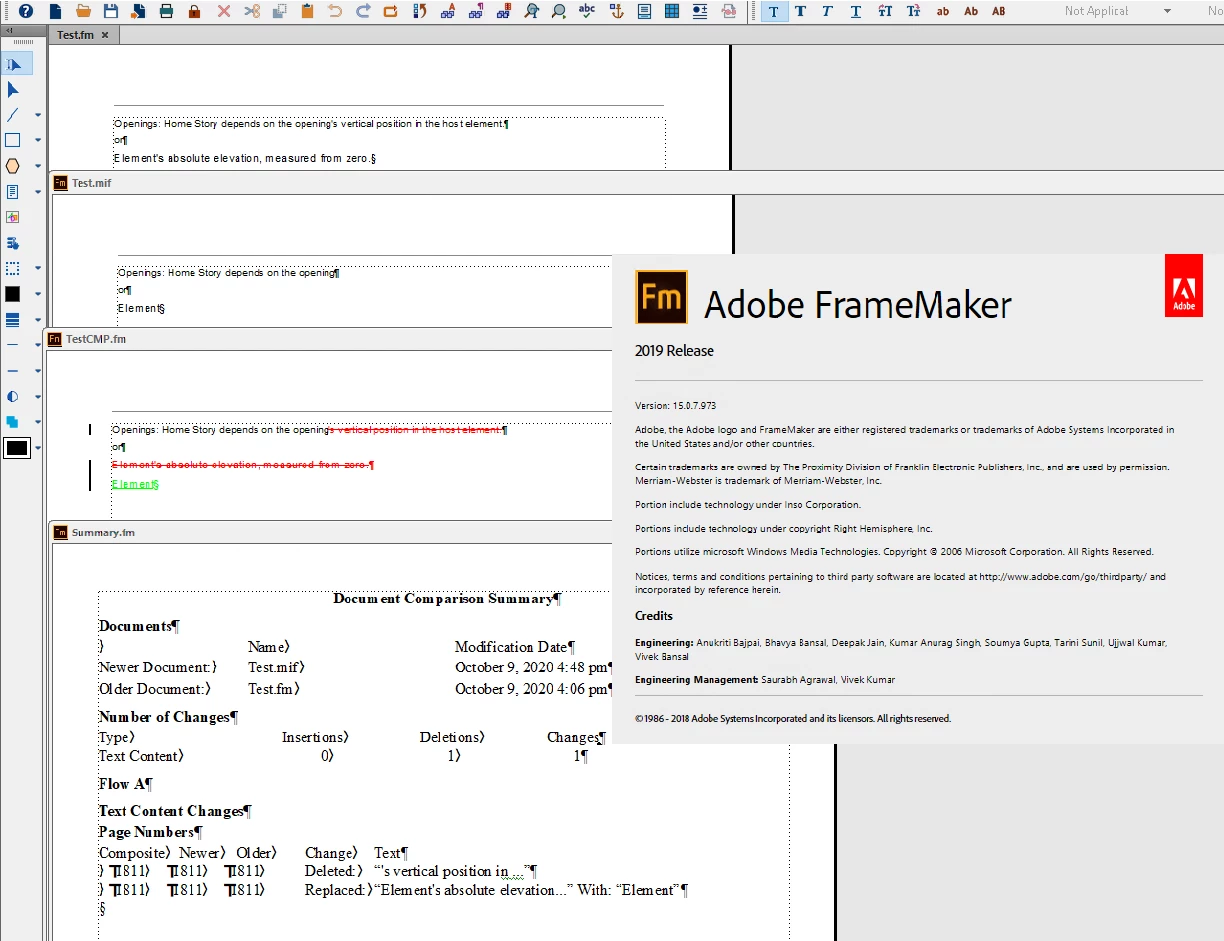Click the Underline T formatting icon
1224x941 pixels.
[856, 11]
